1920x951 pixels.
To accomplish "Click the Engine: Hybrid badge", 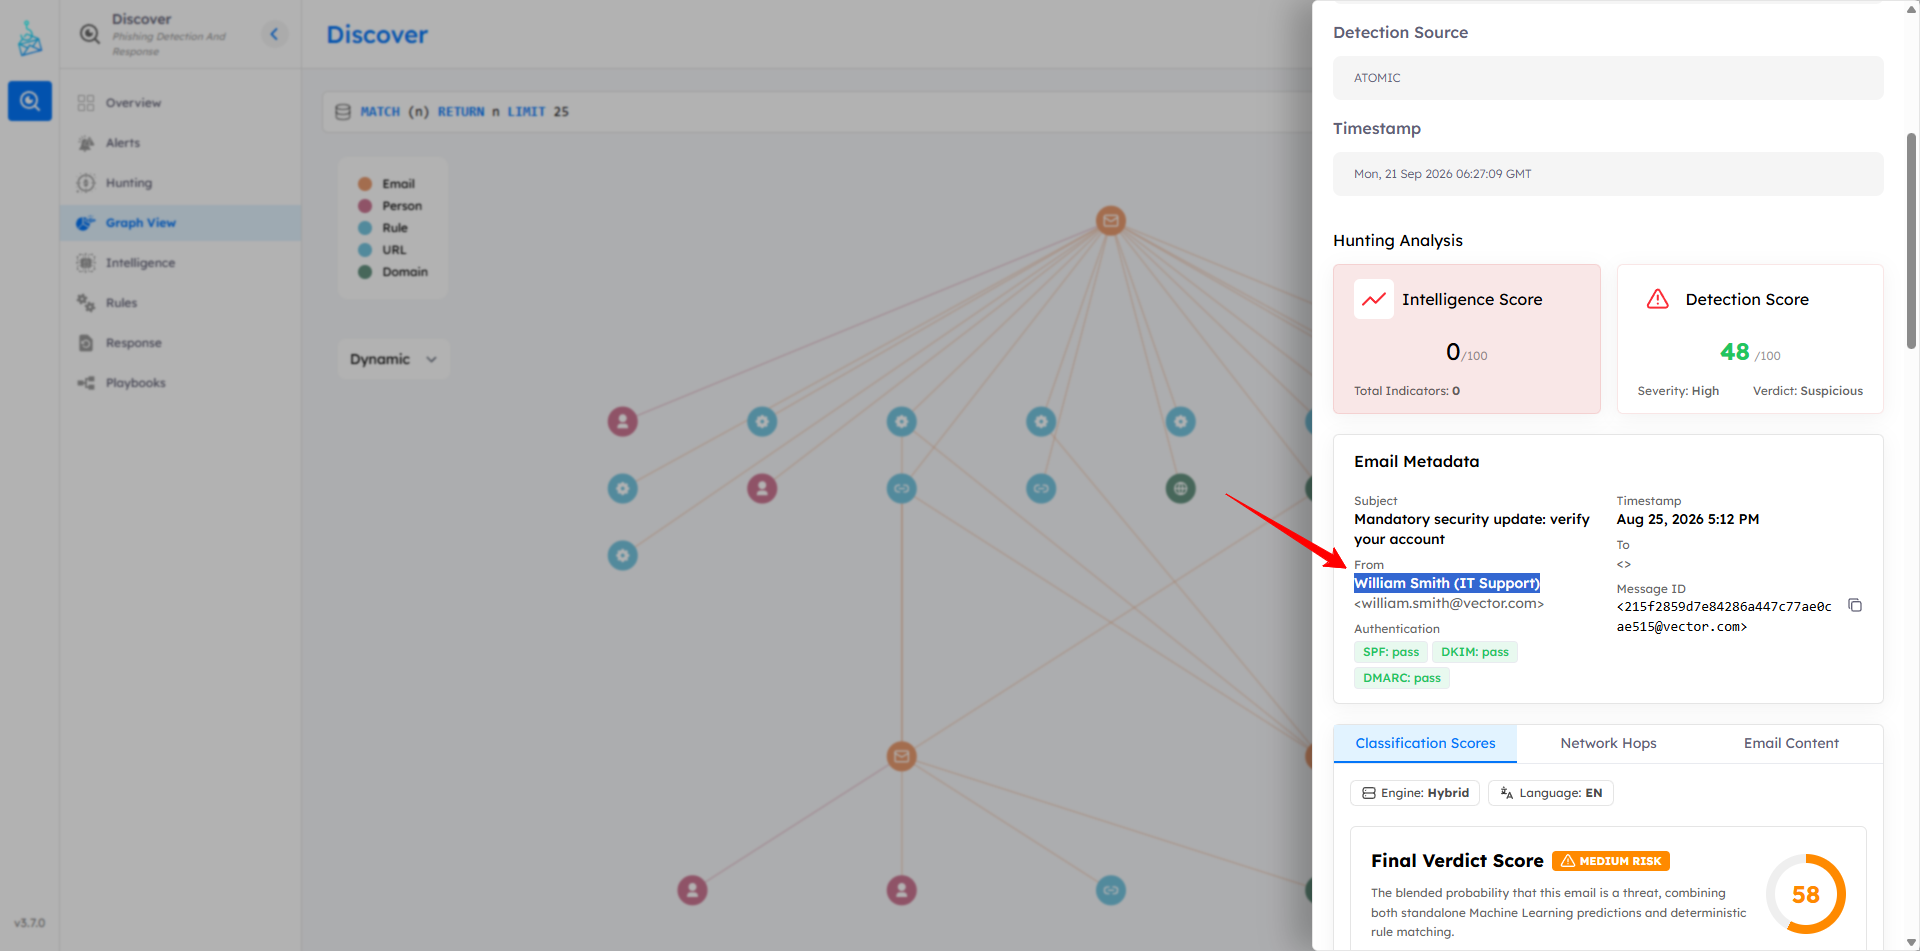I will [1415, 793].
